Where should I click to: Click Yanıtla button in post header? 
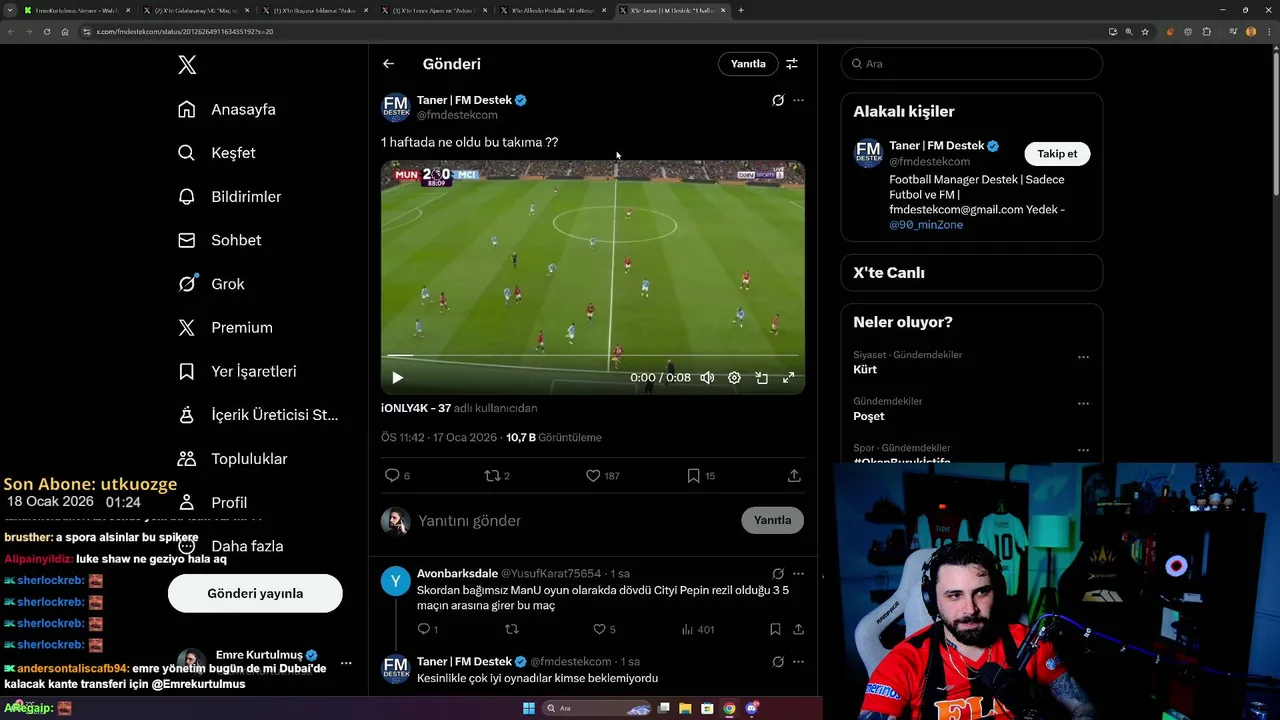pos(748,64)
